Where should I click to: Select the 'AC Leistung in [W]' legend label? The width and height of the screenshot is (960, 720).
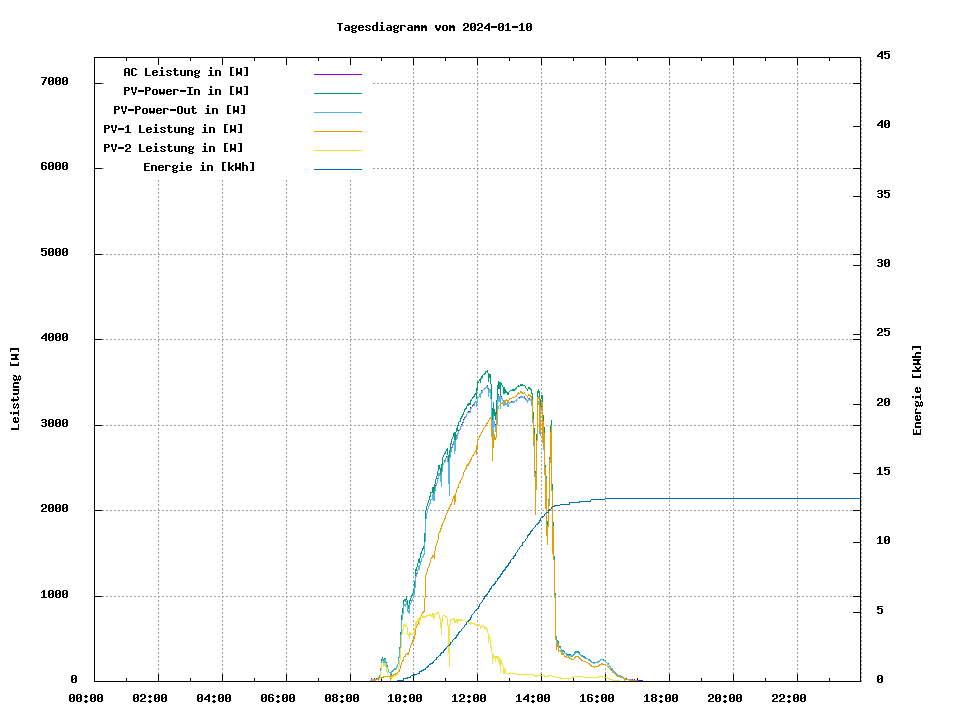click(x=186, y=72)
